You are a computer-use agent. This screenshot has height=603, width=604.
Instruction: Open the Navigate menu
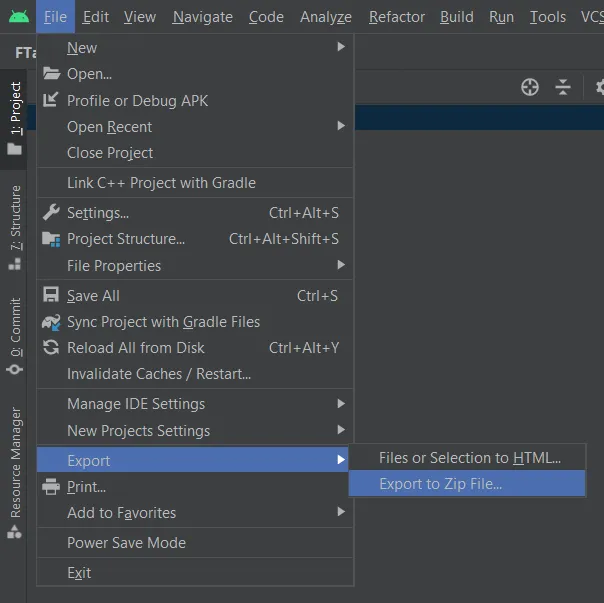(x=203, y=17)
